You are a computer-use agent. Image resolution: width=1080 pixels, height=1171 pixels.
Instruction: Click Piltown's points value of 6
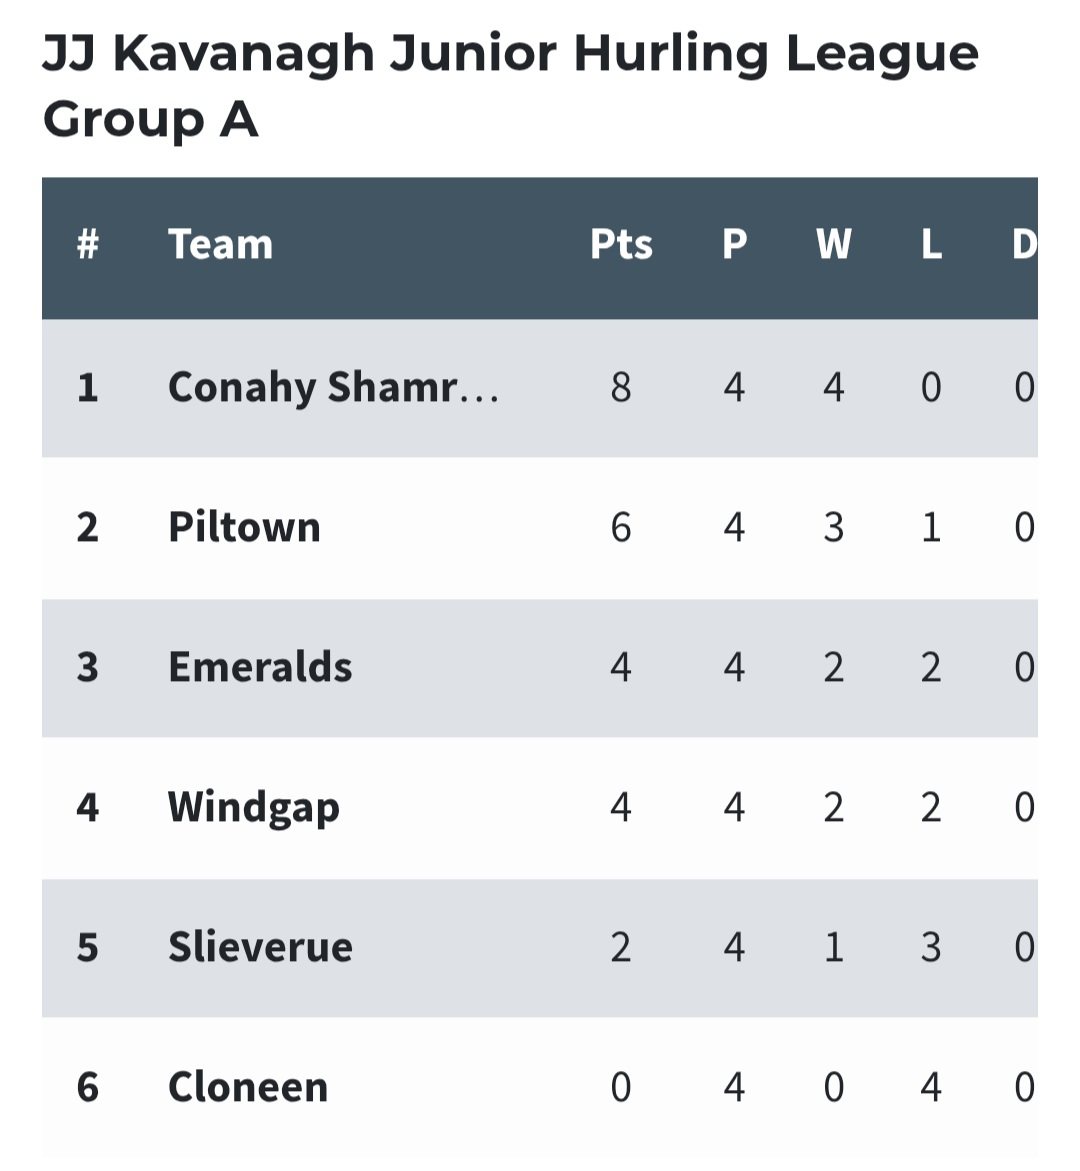pyautogui.click(x=621, y=527)
